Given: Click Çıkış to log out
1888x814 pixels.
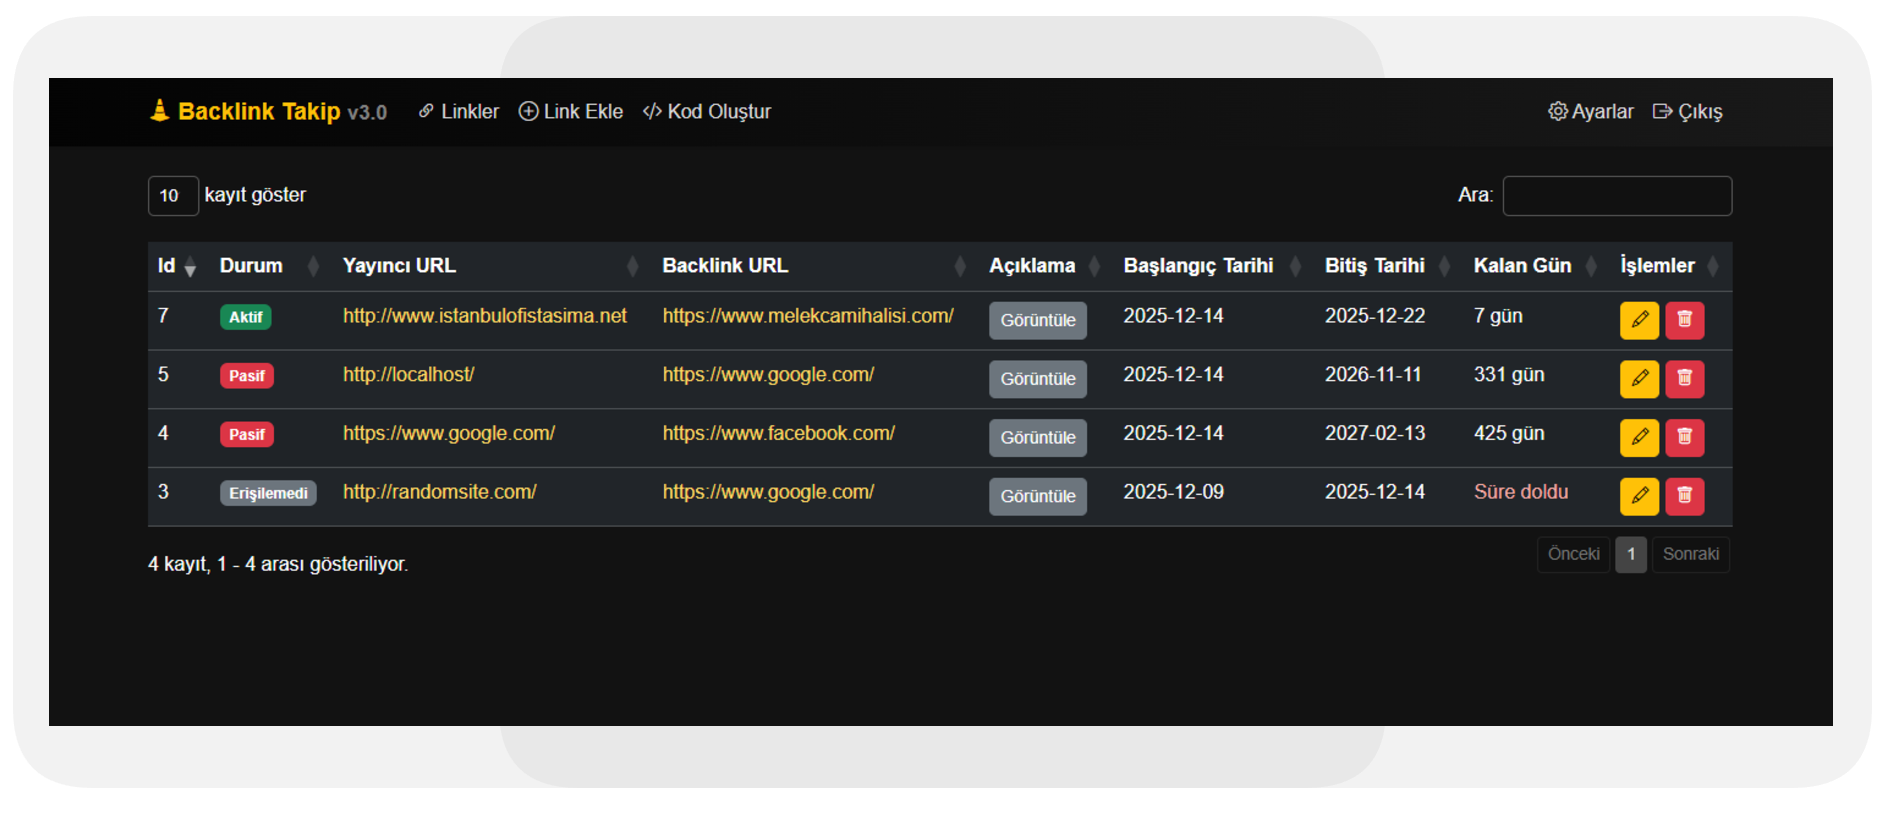Looking at the screenshot, I should 1688,112.
